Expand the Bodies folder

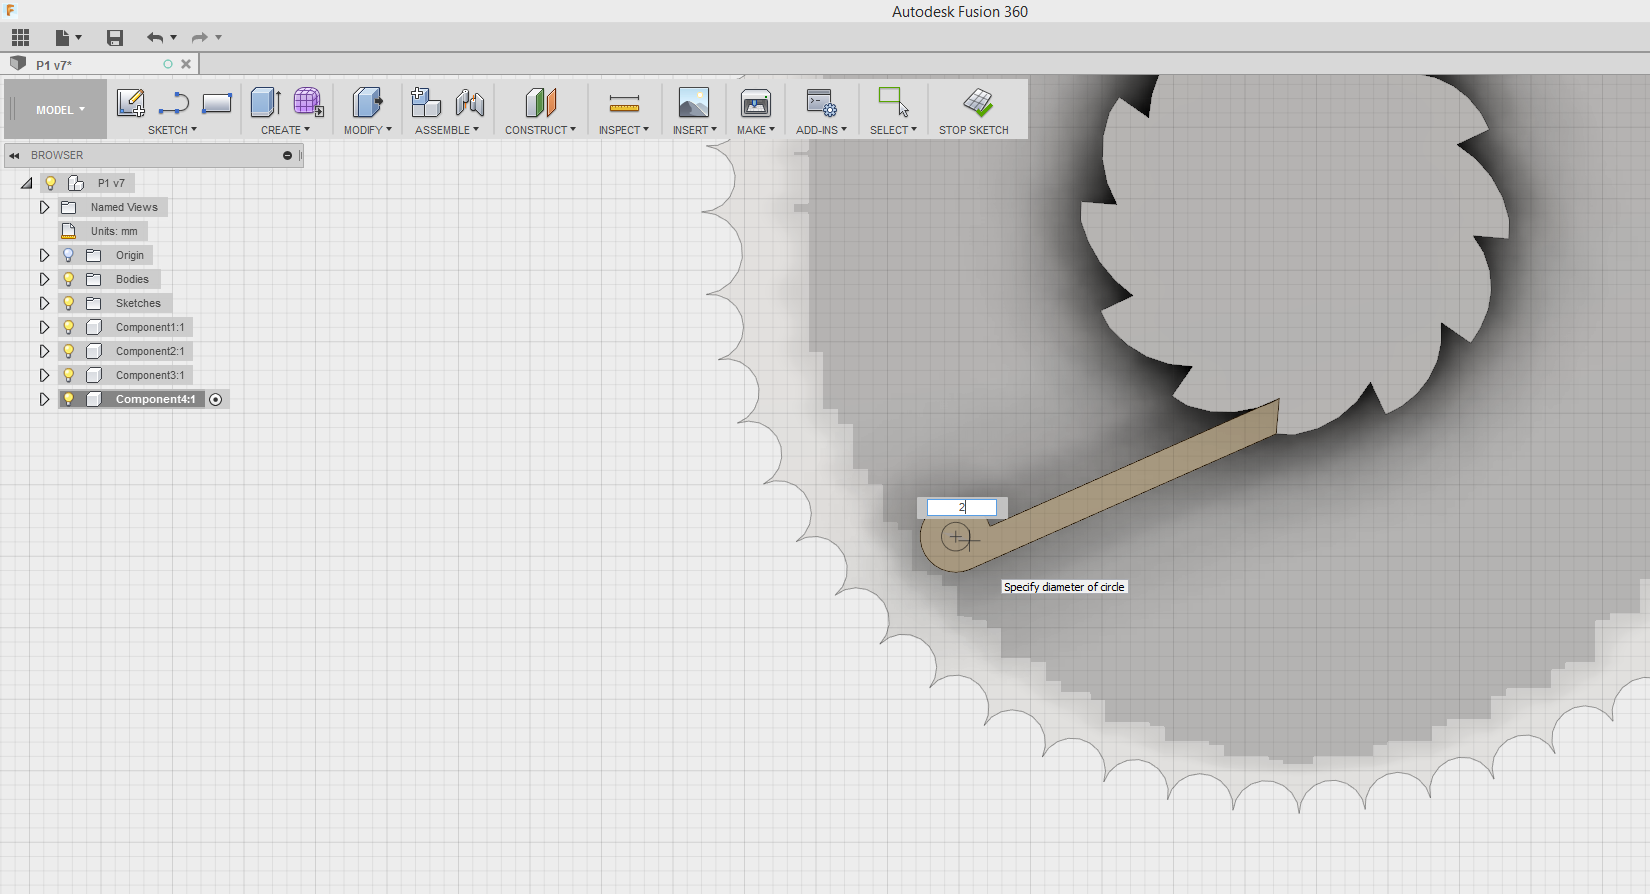point(44,279)
